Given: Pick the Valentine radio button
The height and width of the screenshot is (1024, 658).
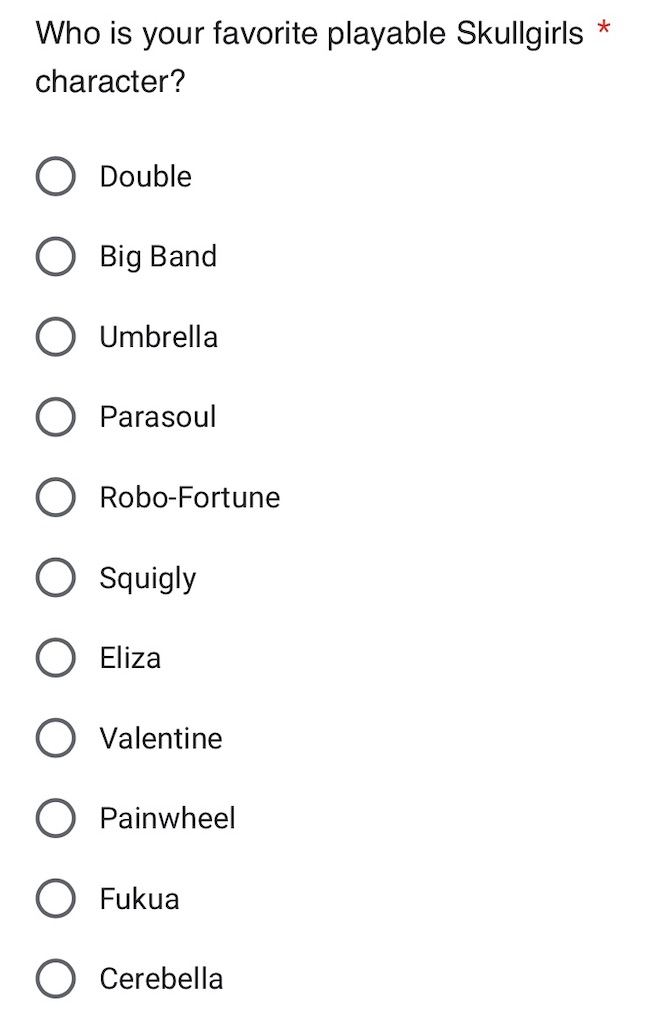Looking at the screenshot, I should [55, 738].
